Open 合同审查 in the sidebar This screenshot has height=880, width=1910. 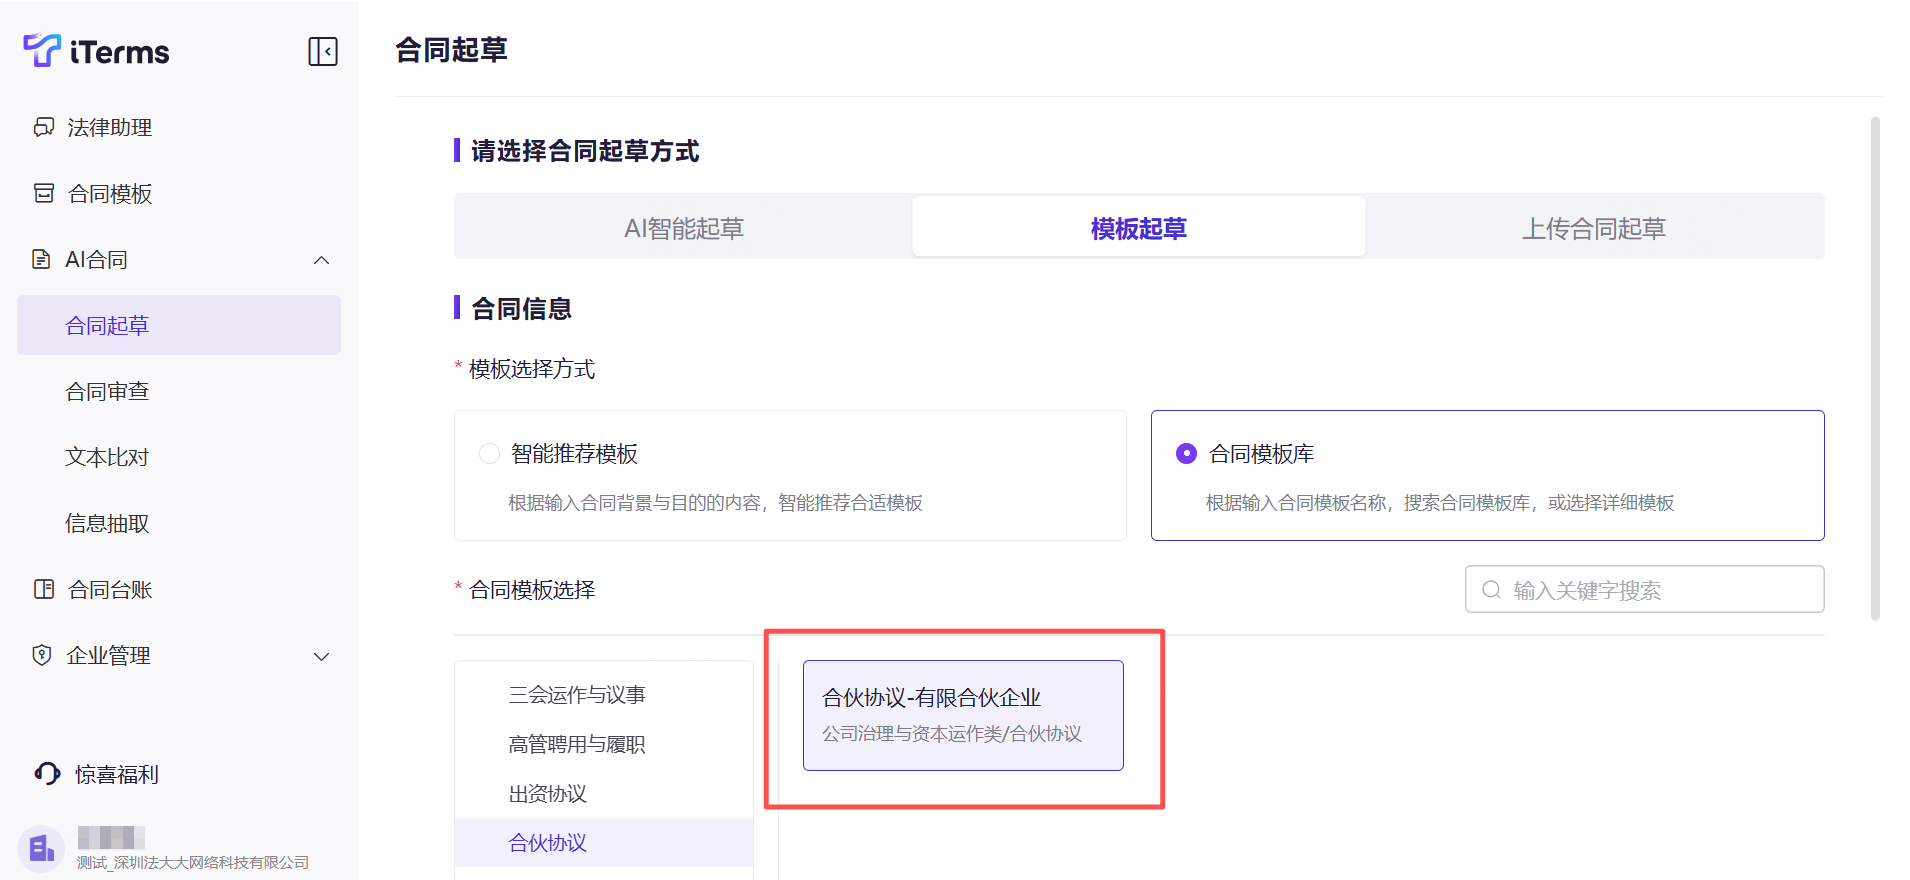(107, 391)
